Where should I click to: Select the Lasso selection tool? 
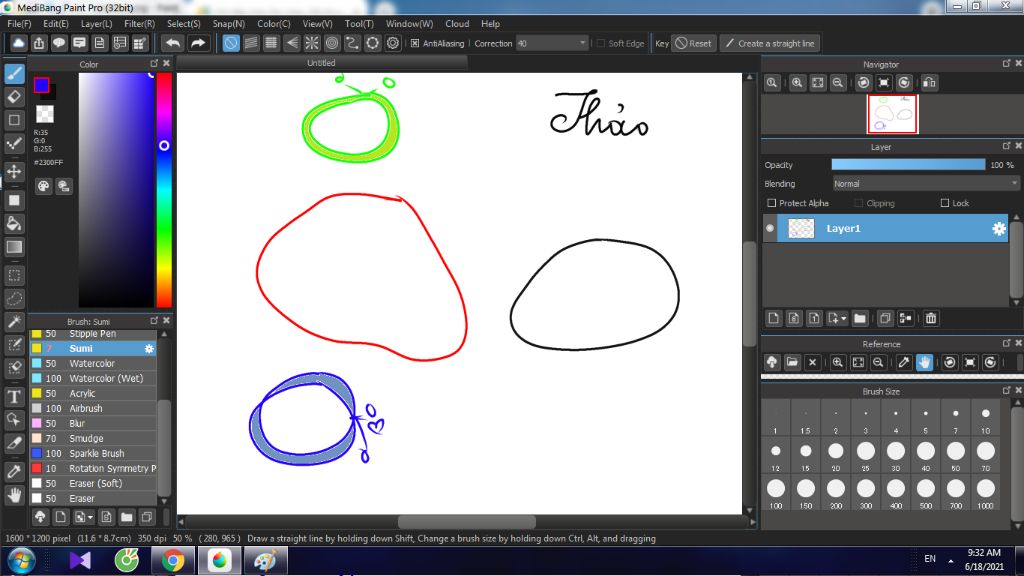pyautogui.click(x=14, y=298)
